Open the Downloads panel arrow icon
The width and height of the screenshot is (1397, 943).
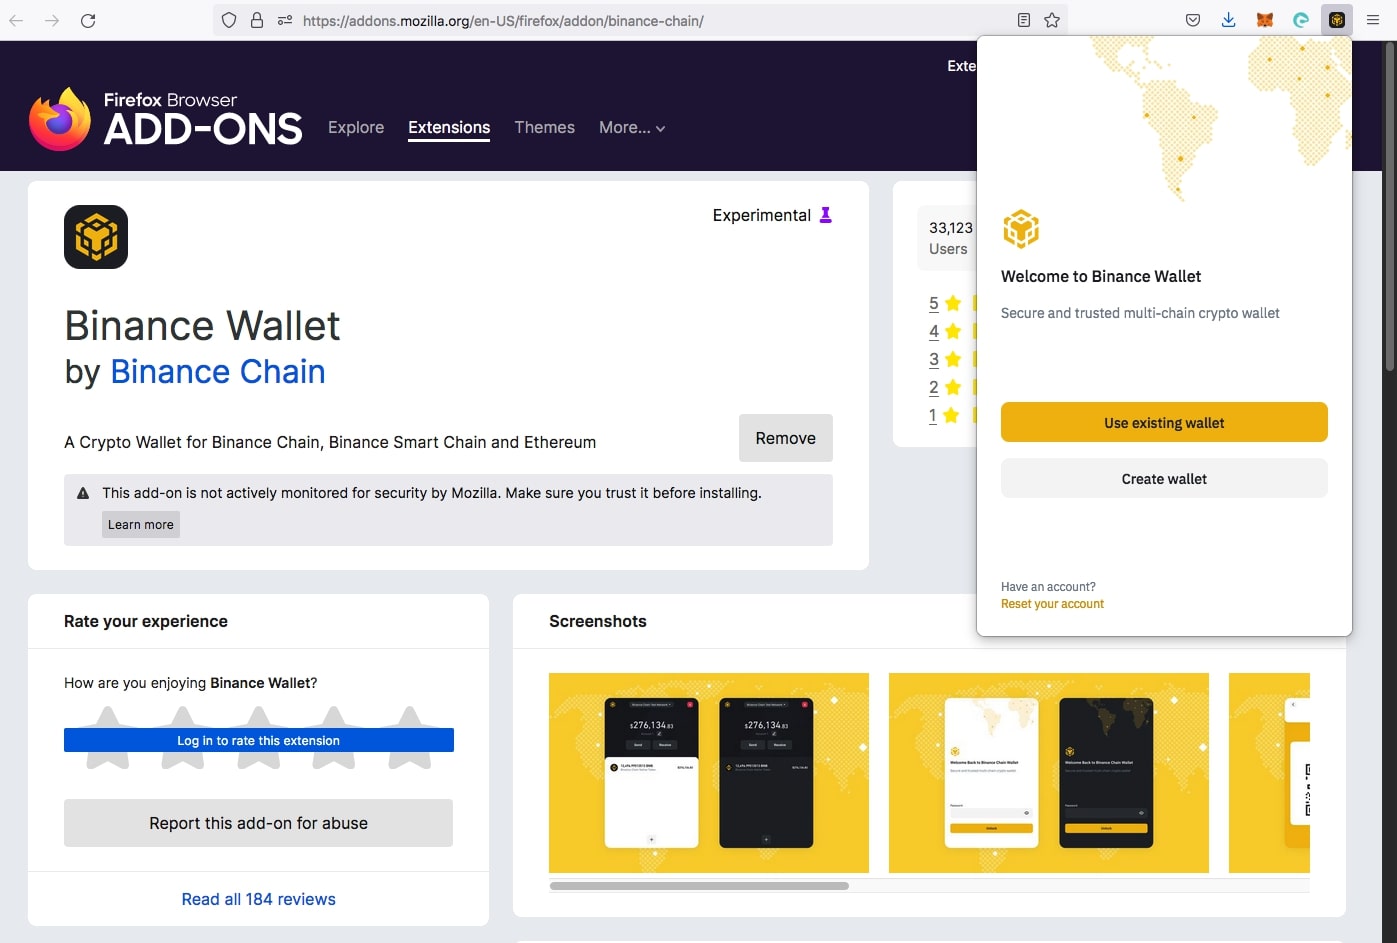1228,19
